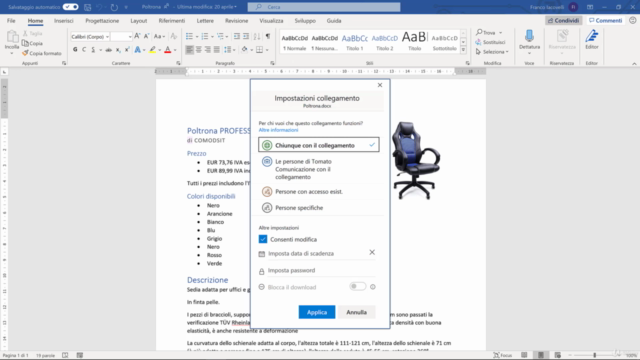Open the 'Layout' ribbon tab
The height and width of the screenshot is (360, 640).
tap(138, 20)
